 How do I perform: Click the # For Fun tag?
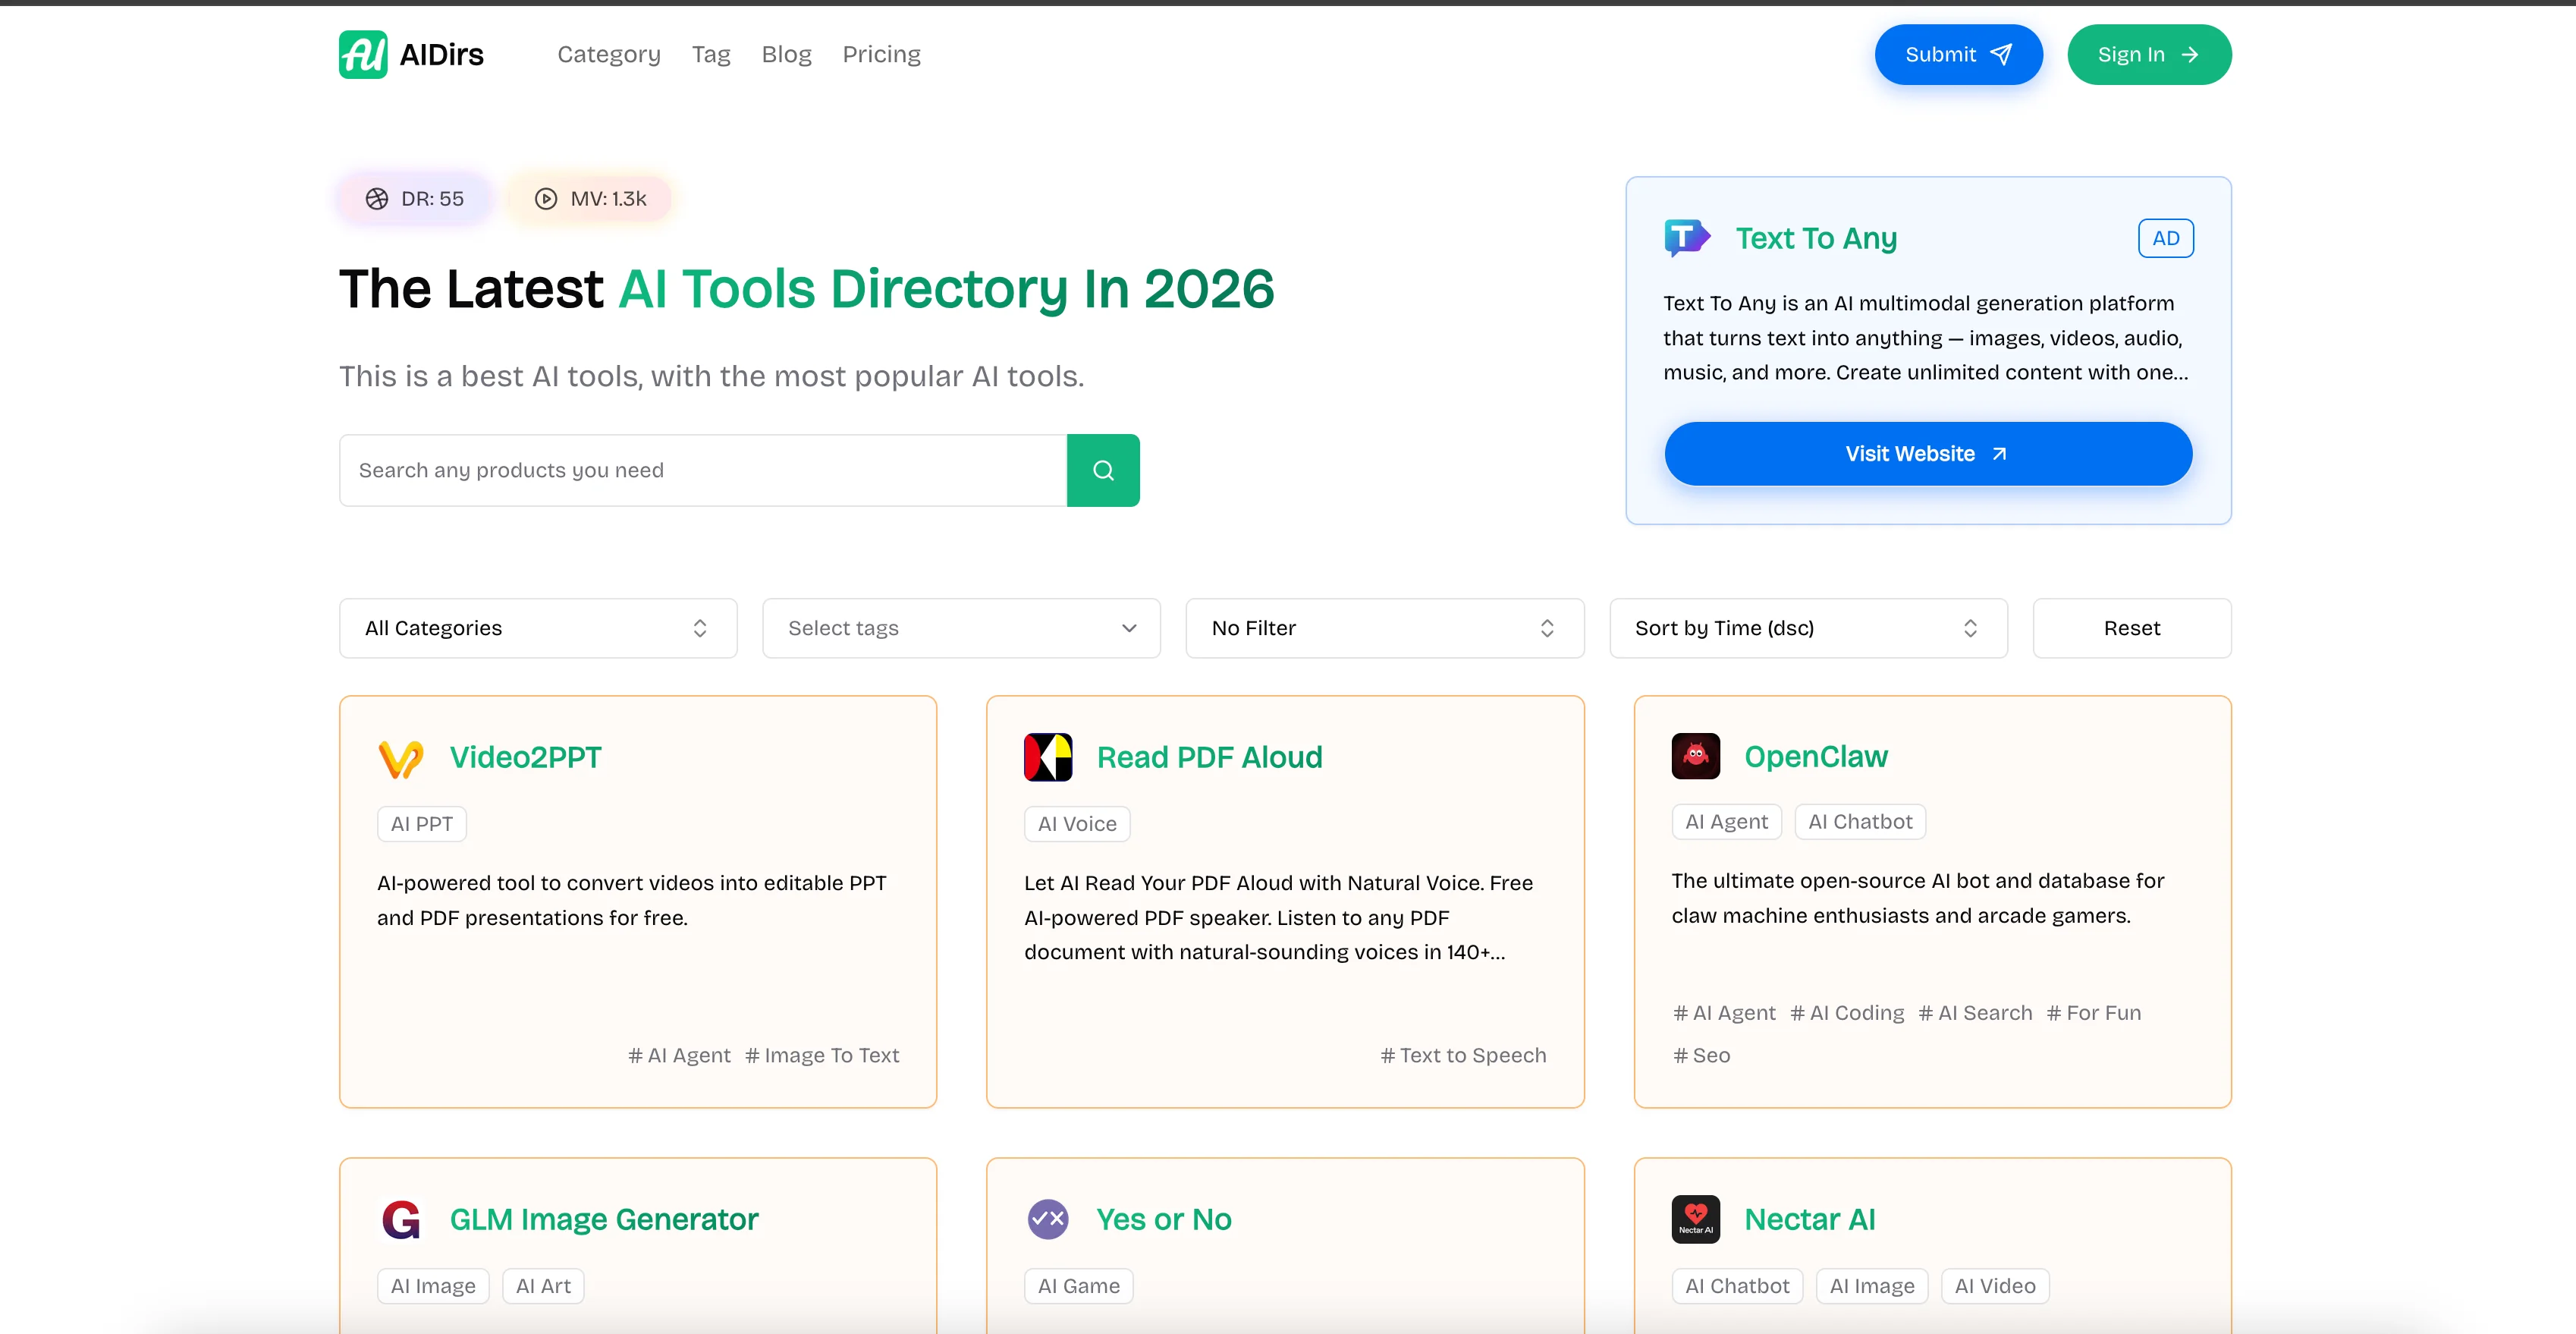coord(2093,1013)
